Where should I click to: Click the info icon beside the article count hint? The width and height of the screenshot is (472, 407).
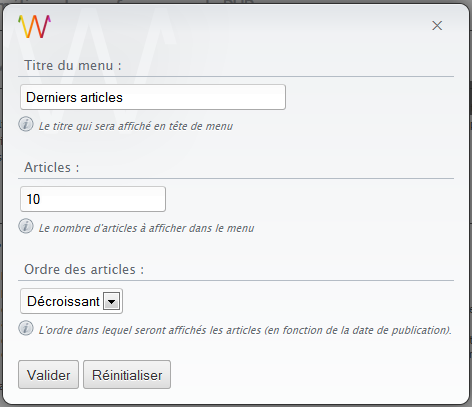coord(26,226)
